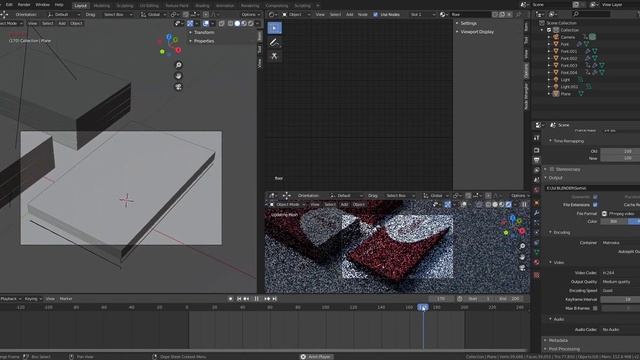Toggle the Collection exclude checkbox in outliner

(549, 30)
